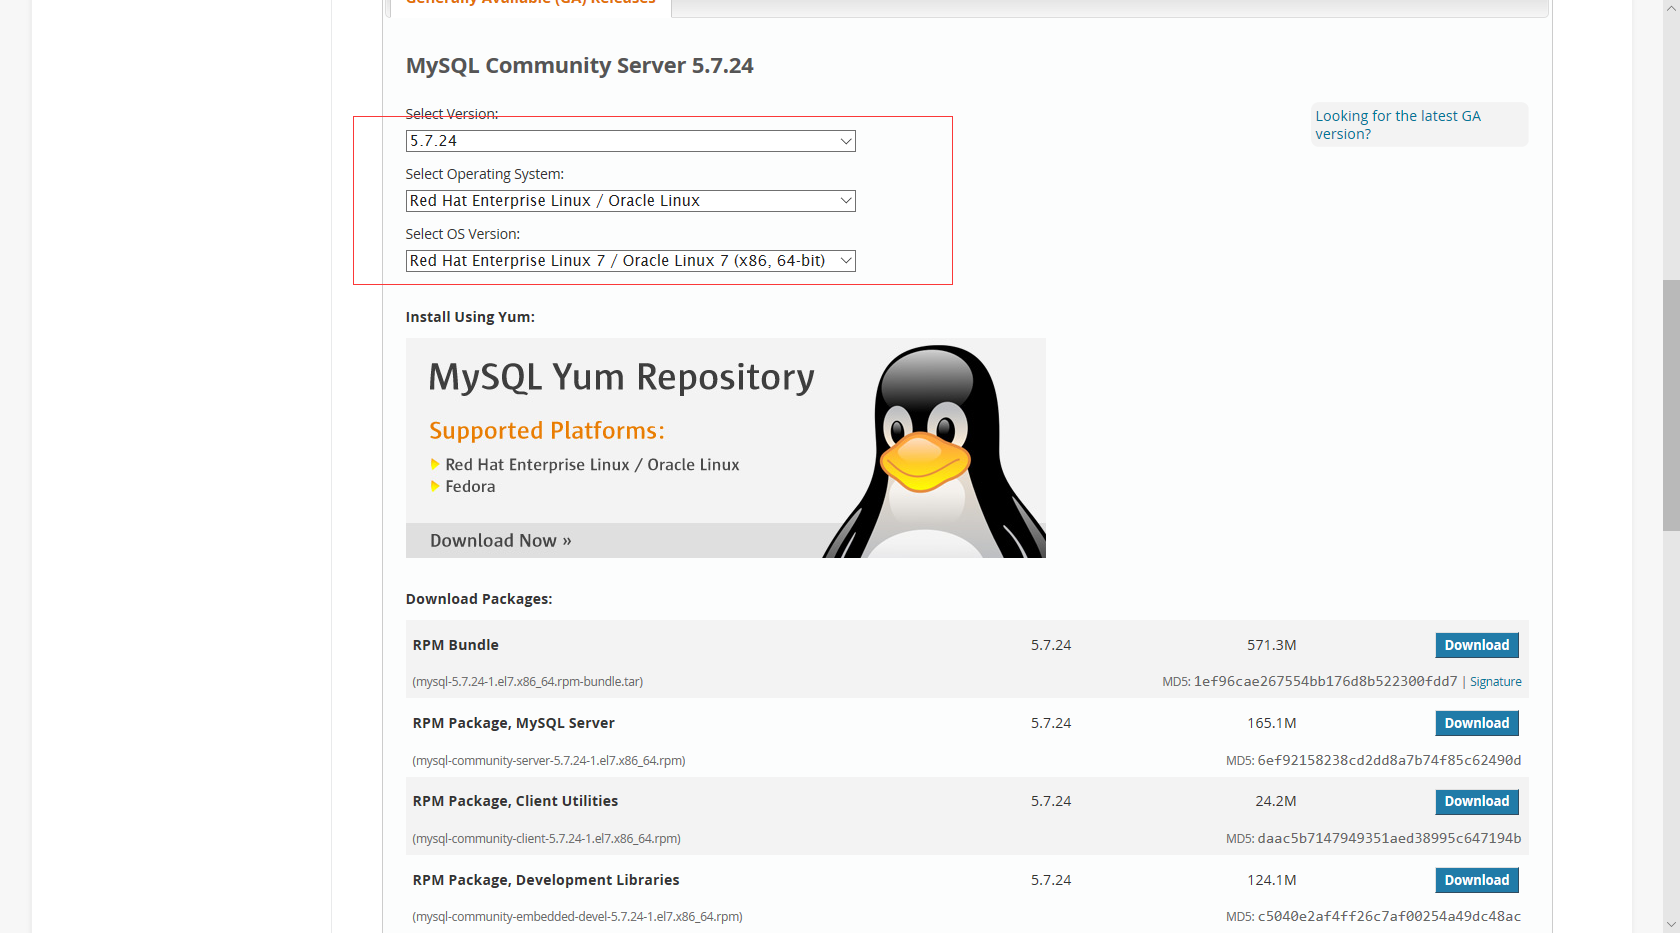This screenshot has width=1680, height=933.
Task: Click the MySQL Yum Repository banner image
Action: tap(725, 448)
